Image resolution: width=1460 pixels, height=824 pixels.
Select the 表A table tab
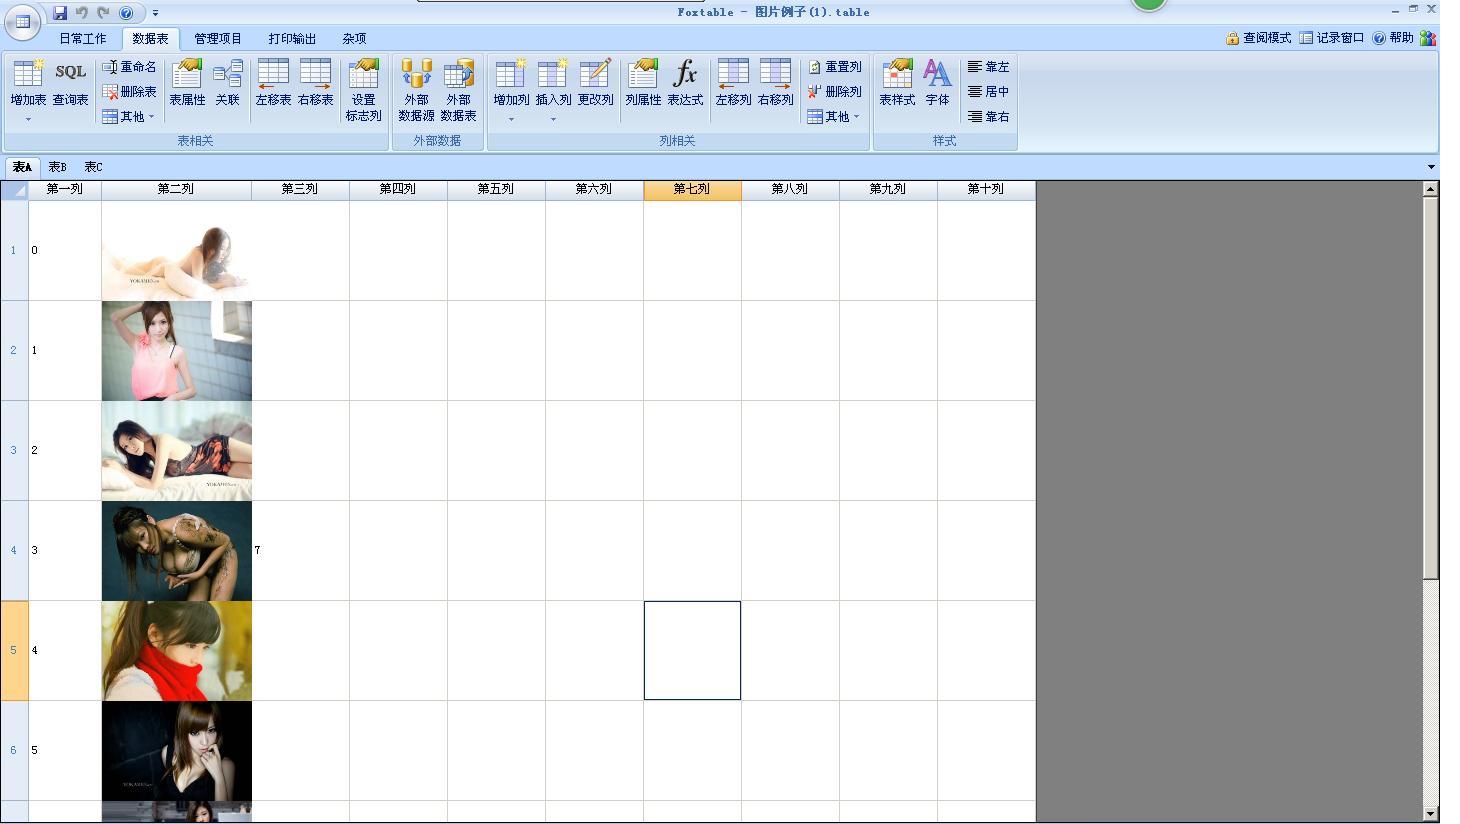tap(22, 167)
